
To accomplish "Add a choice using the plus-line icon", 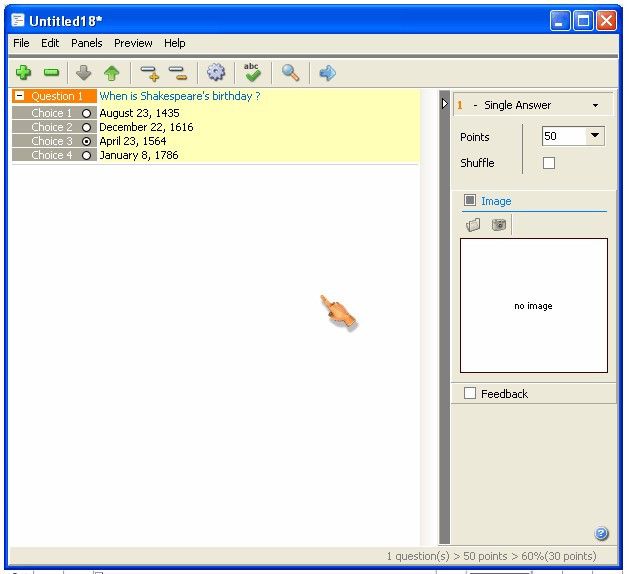I will coord(150,73).
